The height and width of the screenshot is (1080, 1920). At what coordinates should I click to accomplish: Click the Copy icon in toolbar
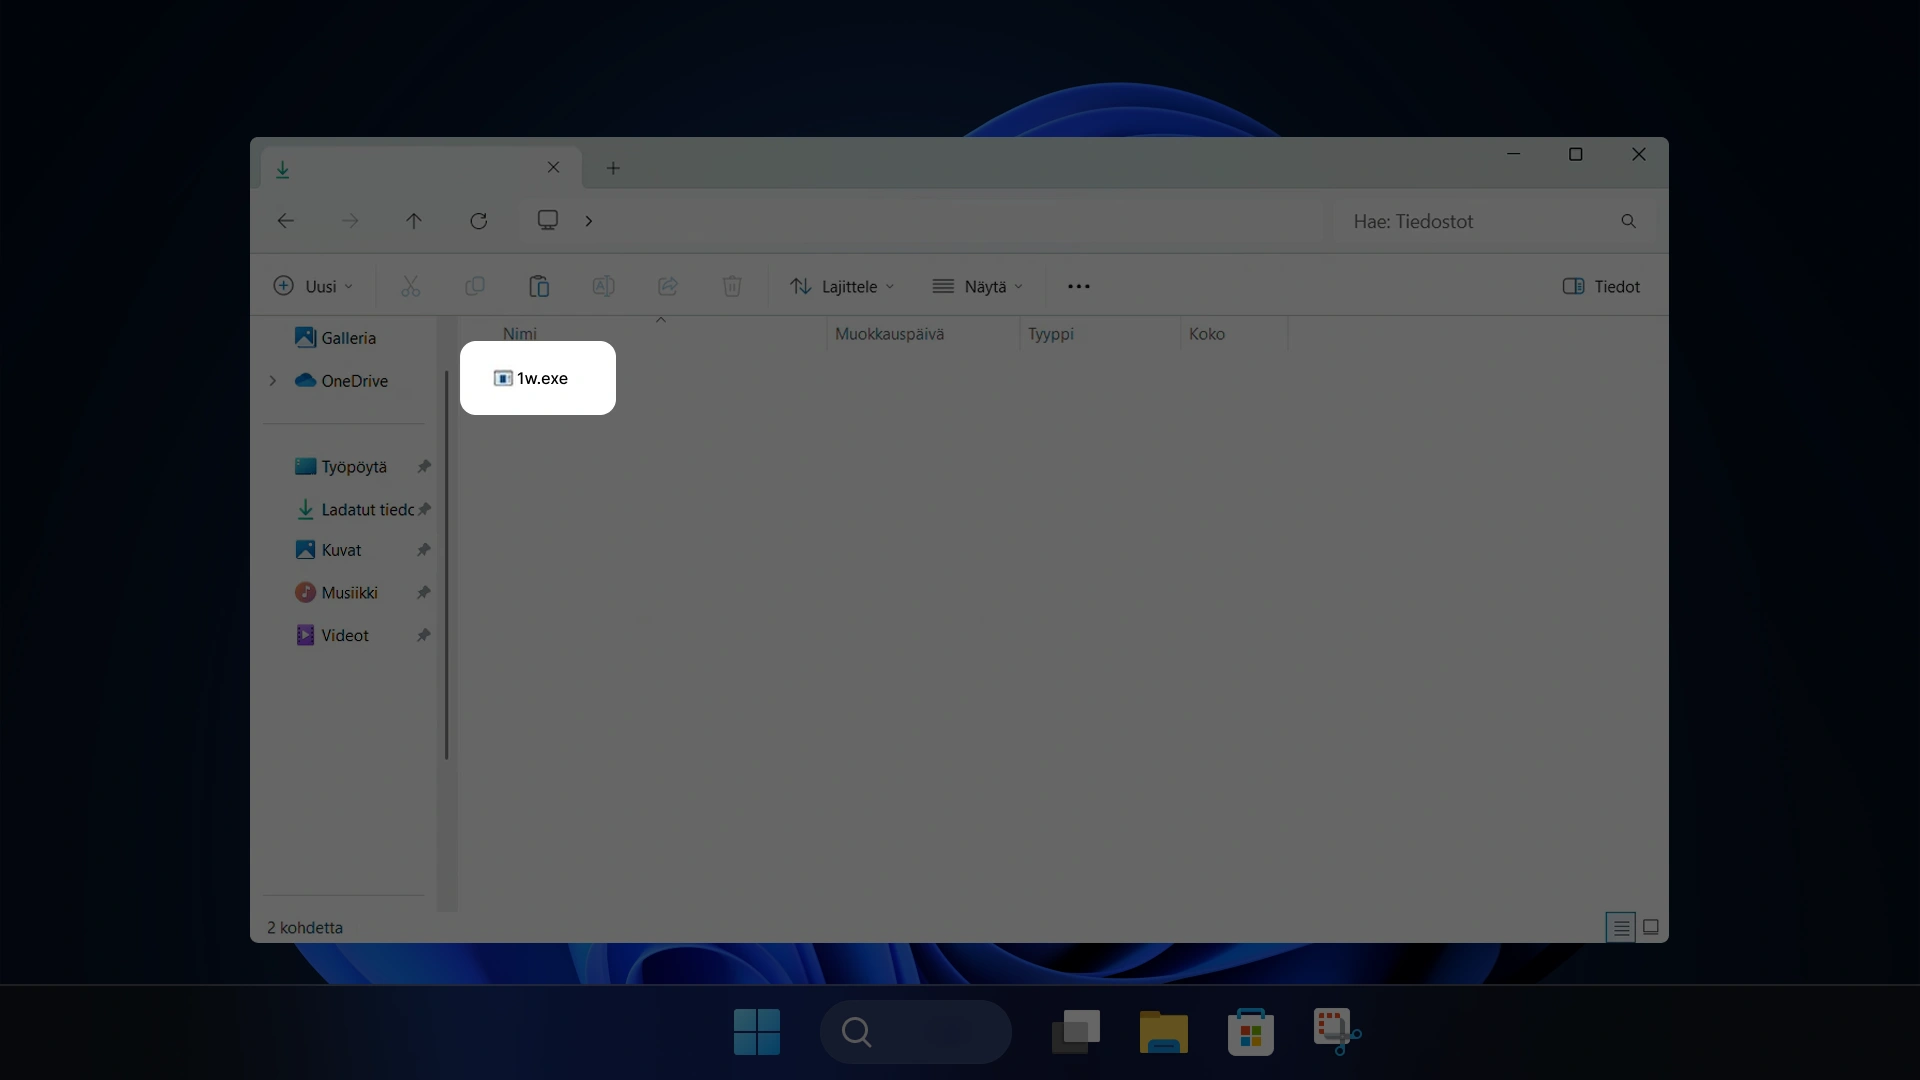click(x=475, y=286)
